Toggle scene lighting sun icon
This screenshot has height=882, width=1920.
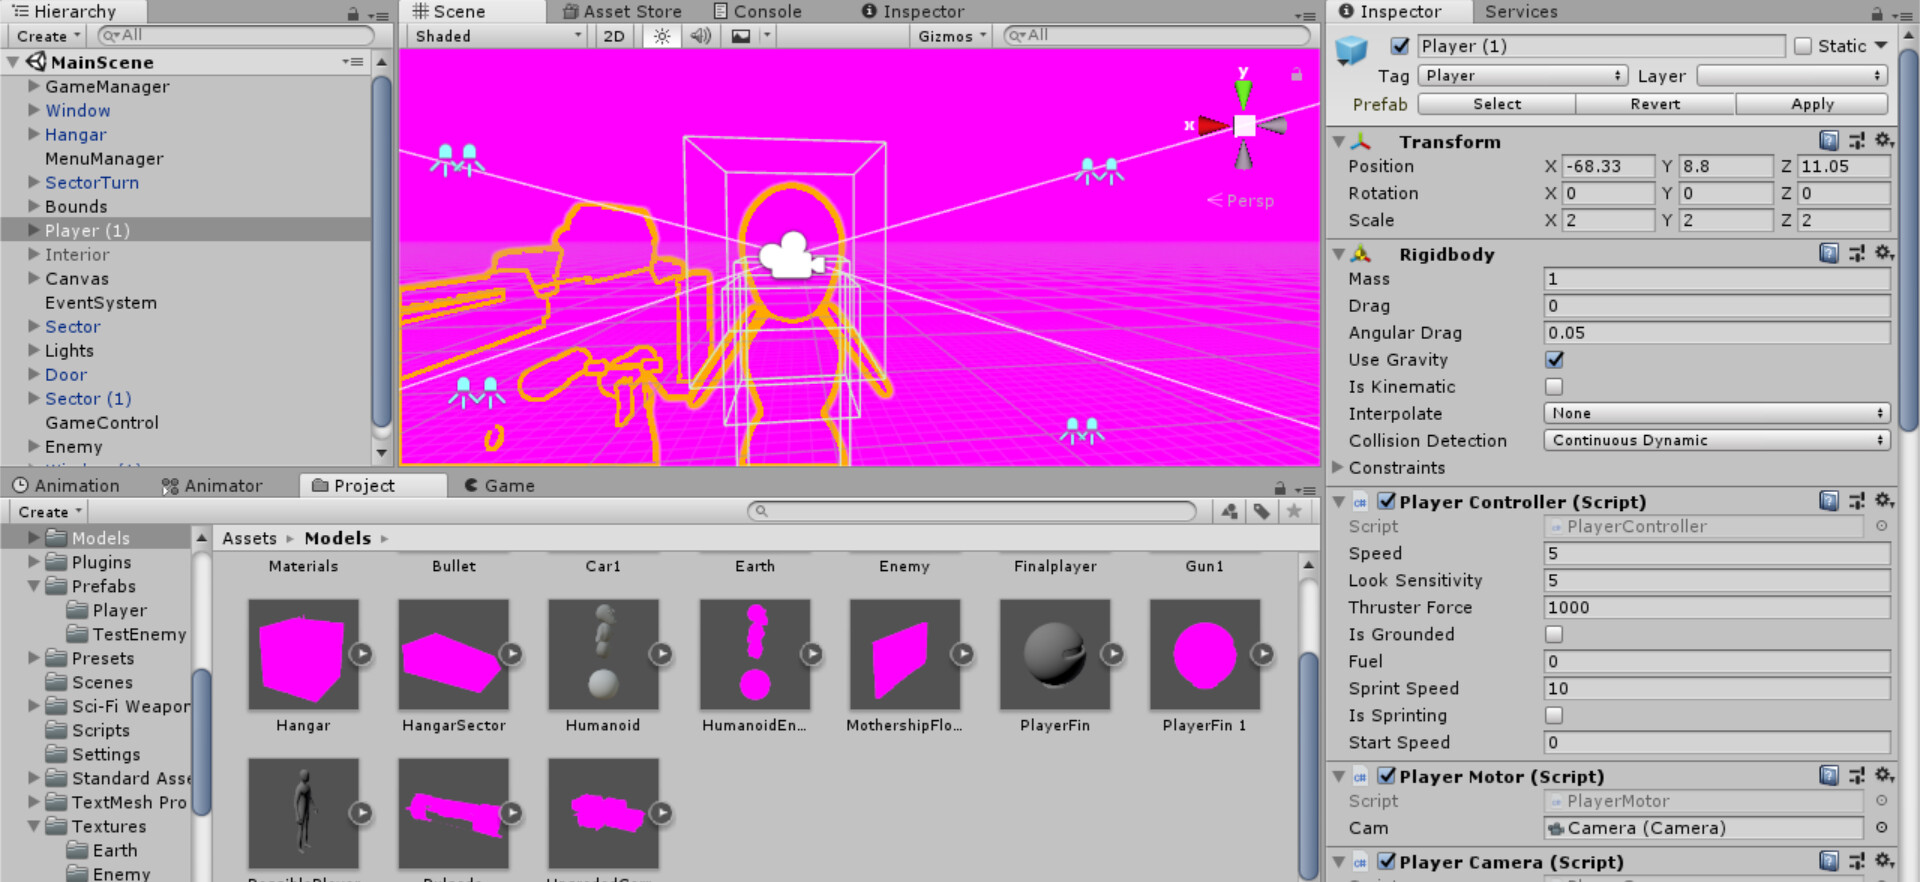662,36
